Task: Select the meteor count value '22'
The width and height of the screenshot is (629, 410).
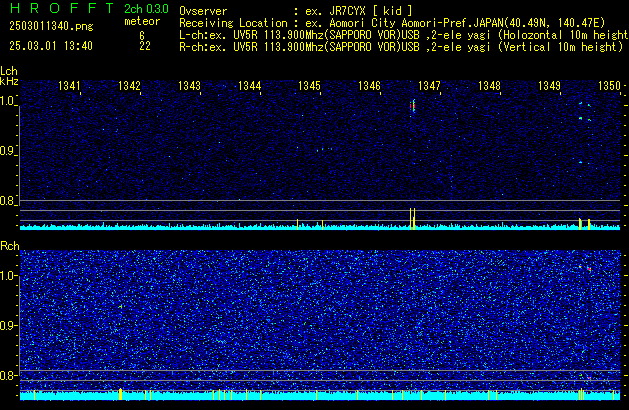Action: pyautogui.click(x=145, y=46)
